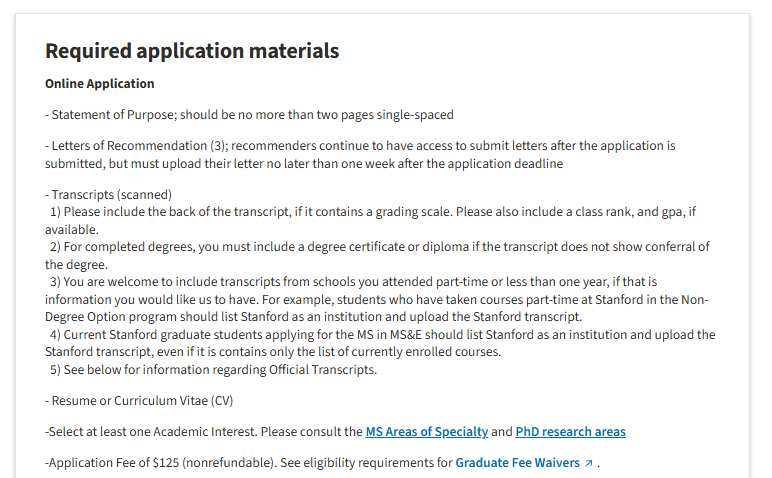Click the Required application materials heading
The width and height of the screenshot is (772, 478).
192,51
